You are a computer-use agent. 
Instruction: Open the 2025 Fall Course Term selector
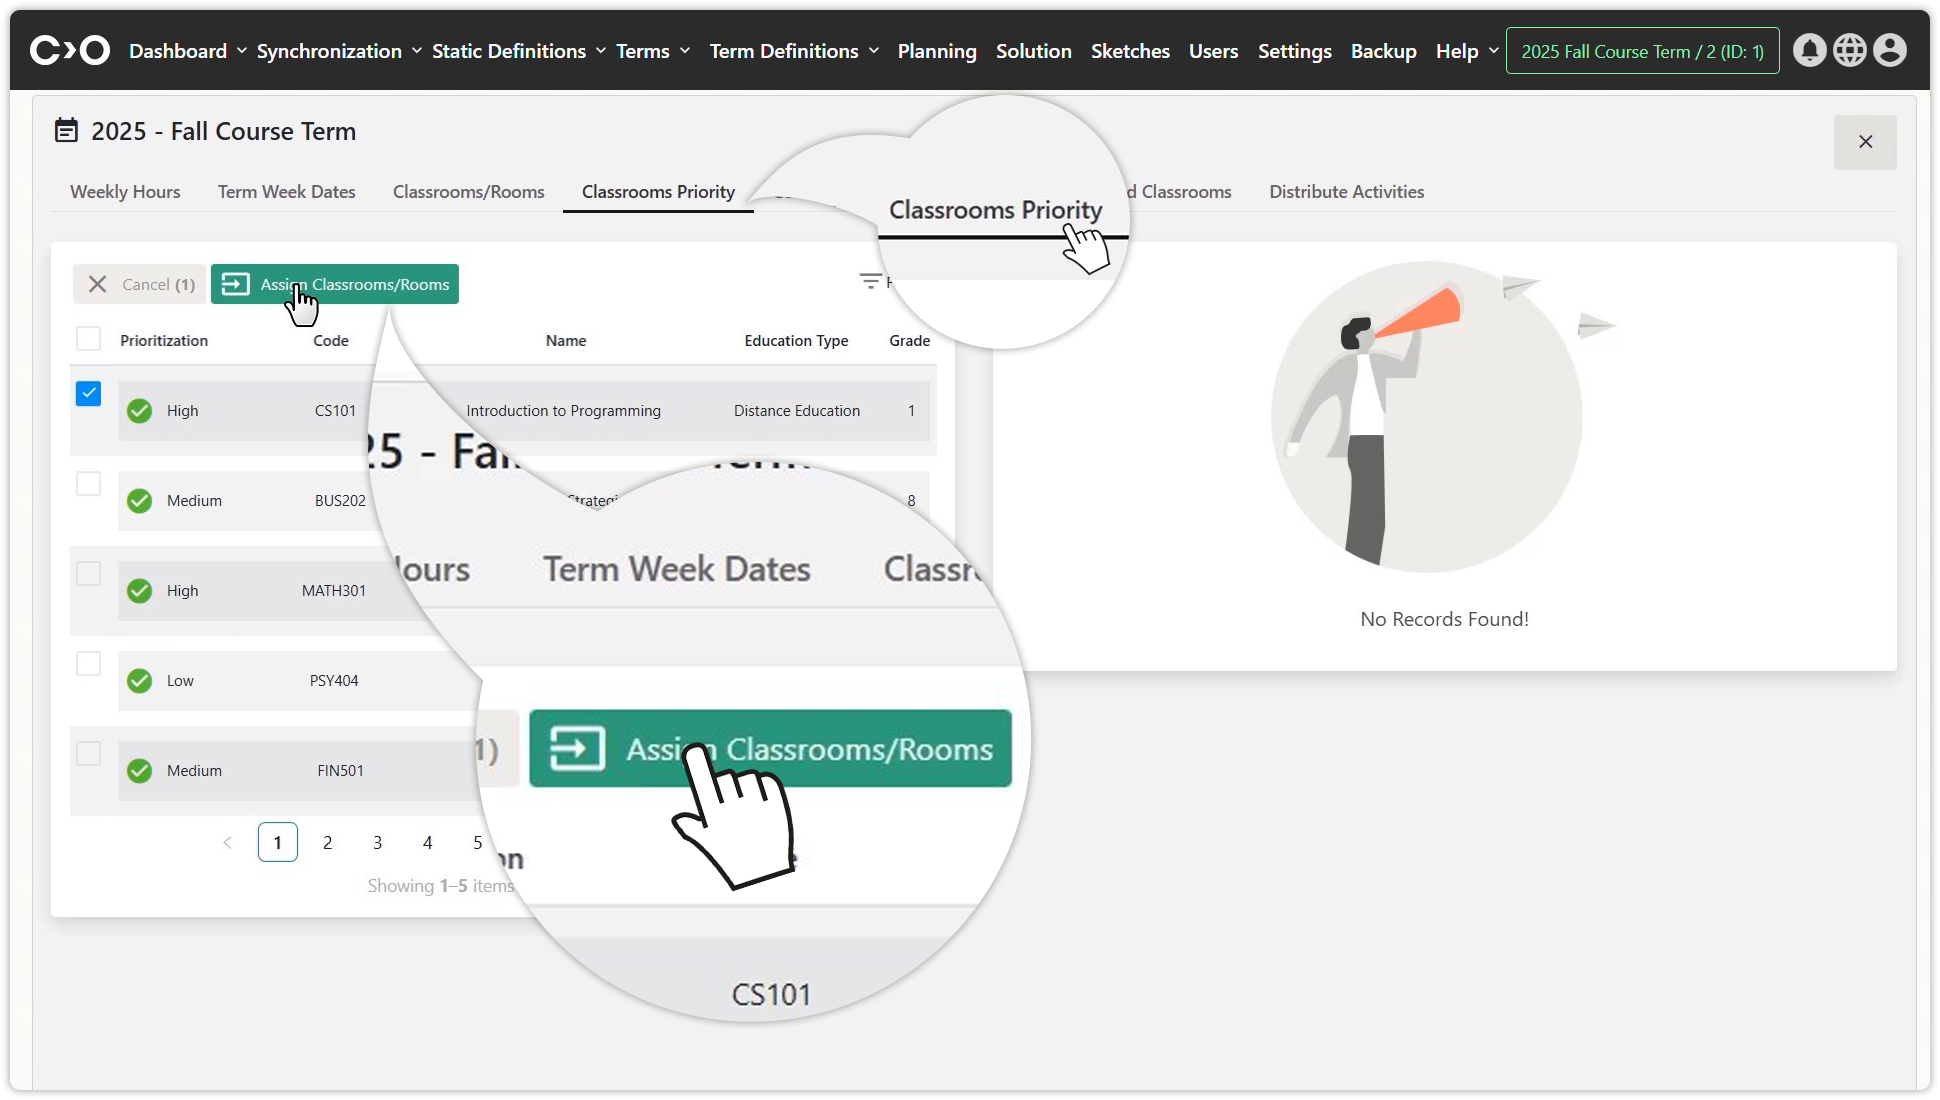point(1642,51)
